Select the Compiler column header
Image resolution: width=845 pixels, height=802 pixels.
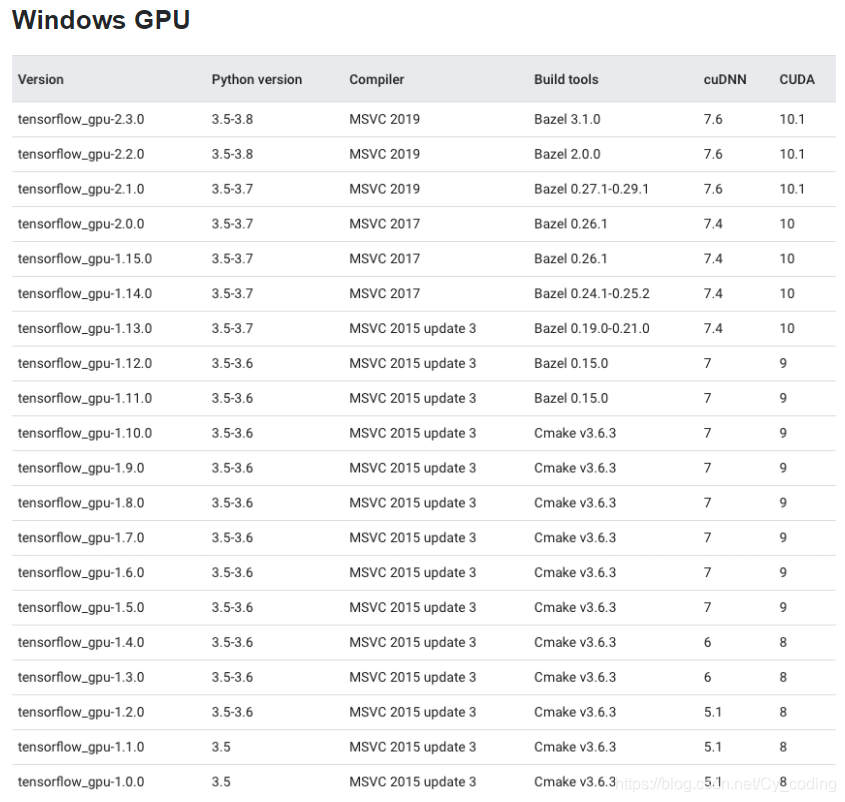click(x=376, y=80)
